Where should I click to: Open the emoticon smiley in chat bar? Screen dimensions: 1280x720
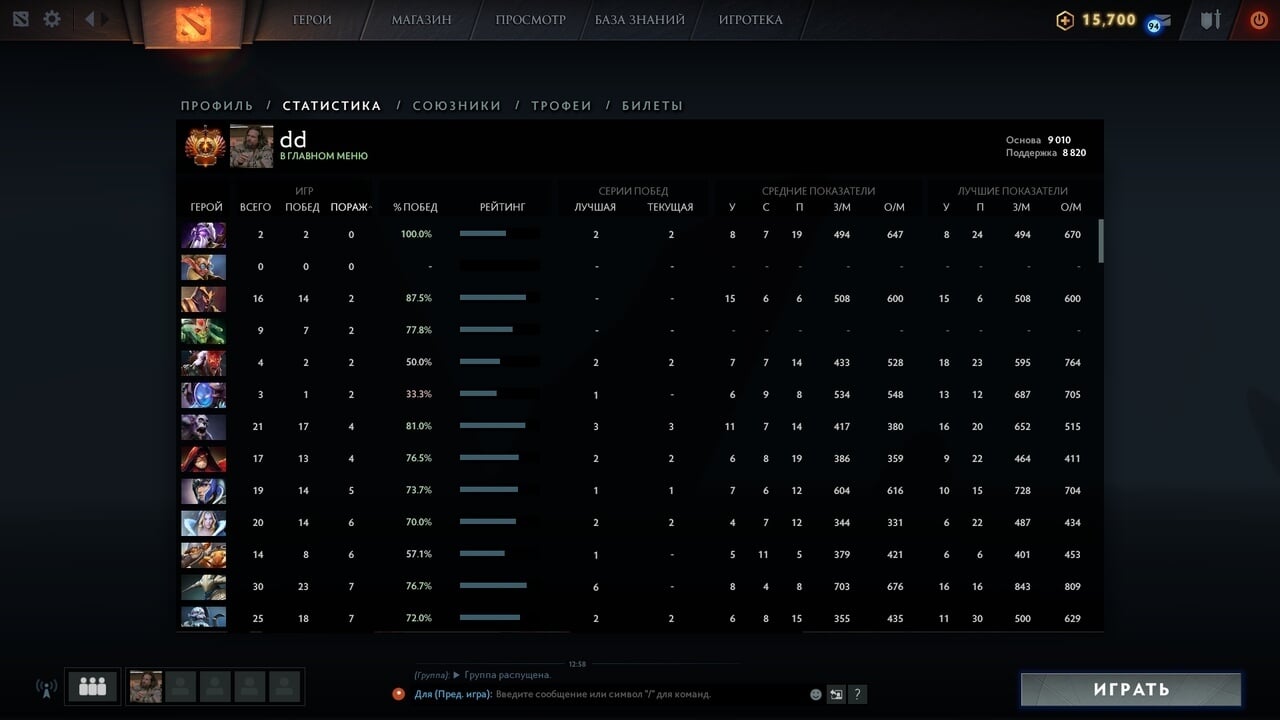point(816,694)
